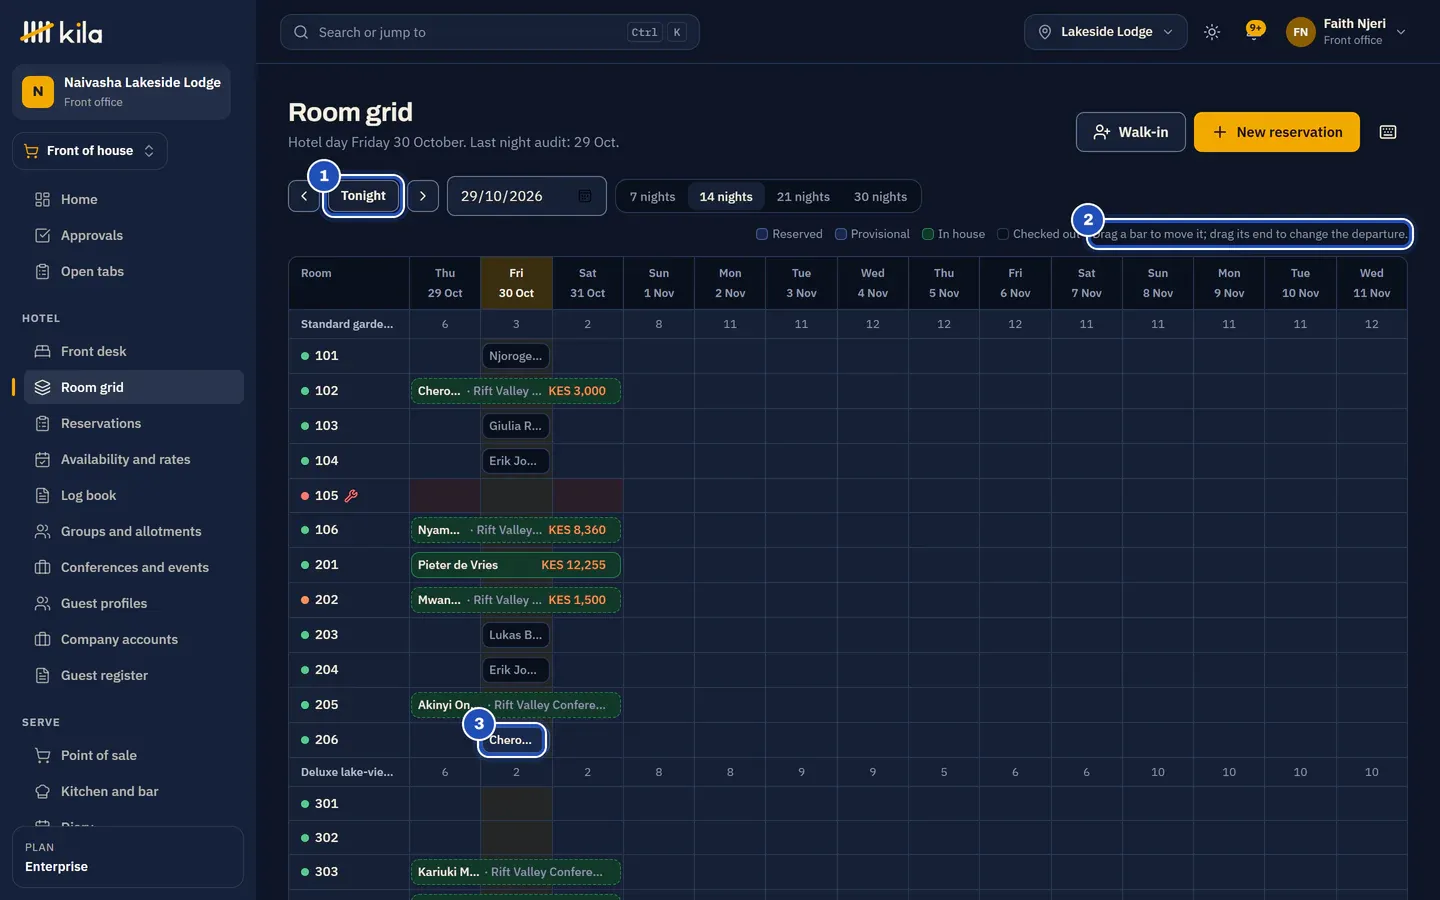The image size is (1440, 900).
Task: Open the Kariuki M booking in room 303
Action: [x=516, y=872]
